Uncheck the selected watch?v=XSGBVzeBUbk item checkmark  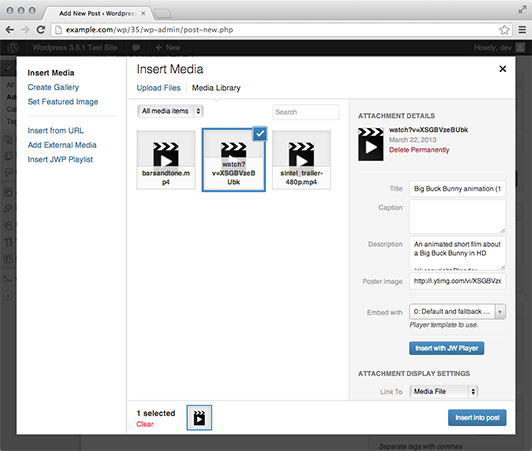(260, 134)
